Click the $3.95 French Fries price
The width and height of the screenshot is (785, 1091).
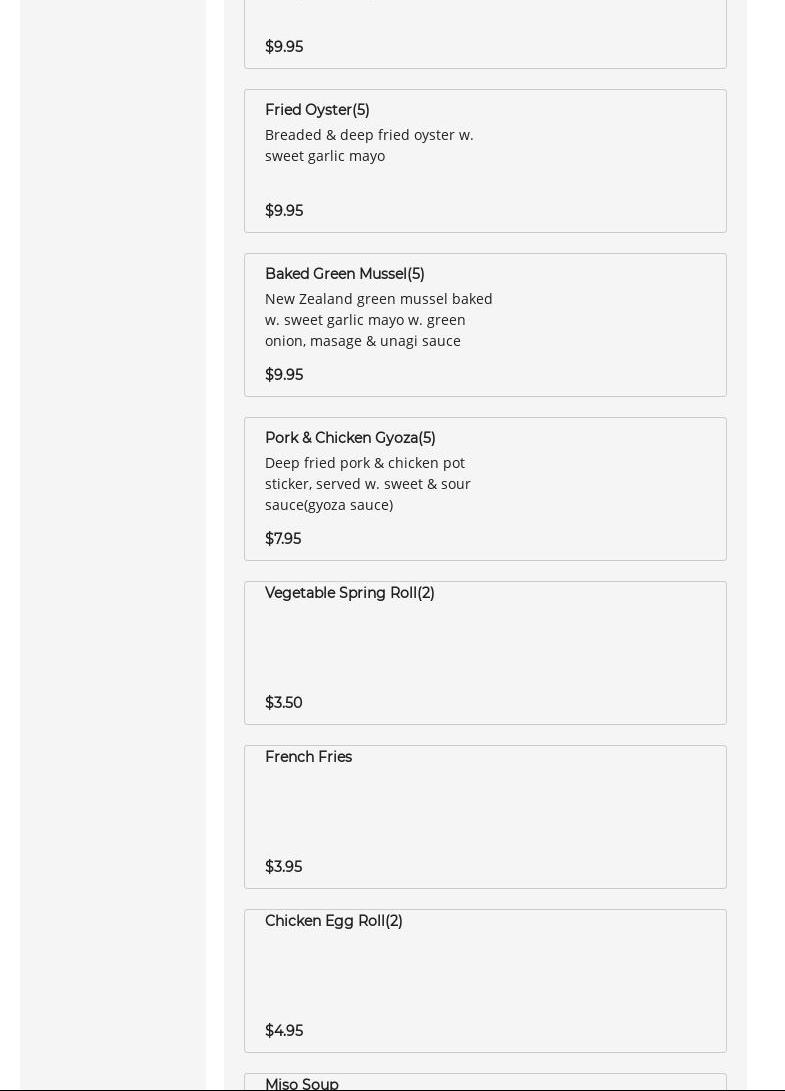(x=283, y=867)
